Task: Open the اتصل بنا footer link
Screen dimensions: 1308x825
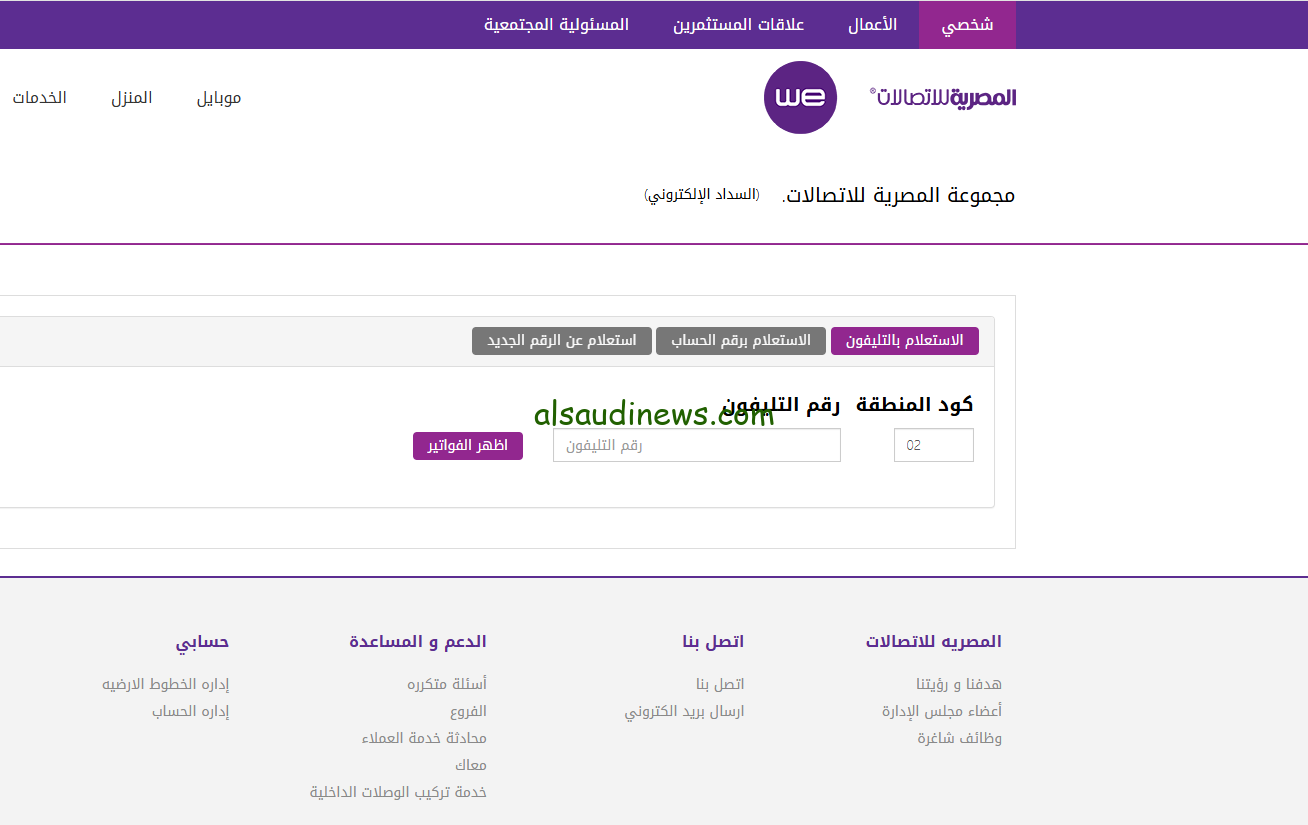Action: (720, 684)
